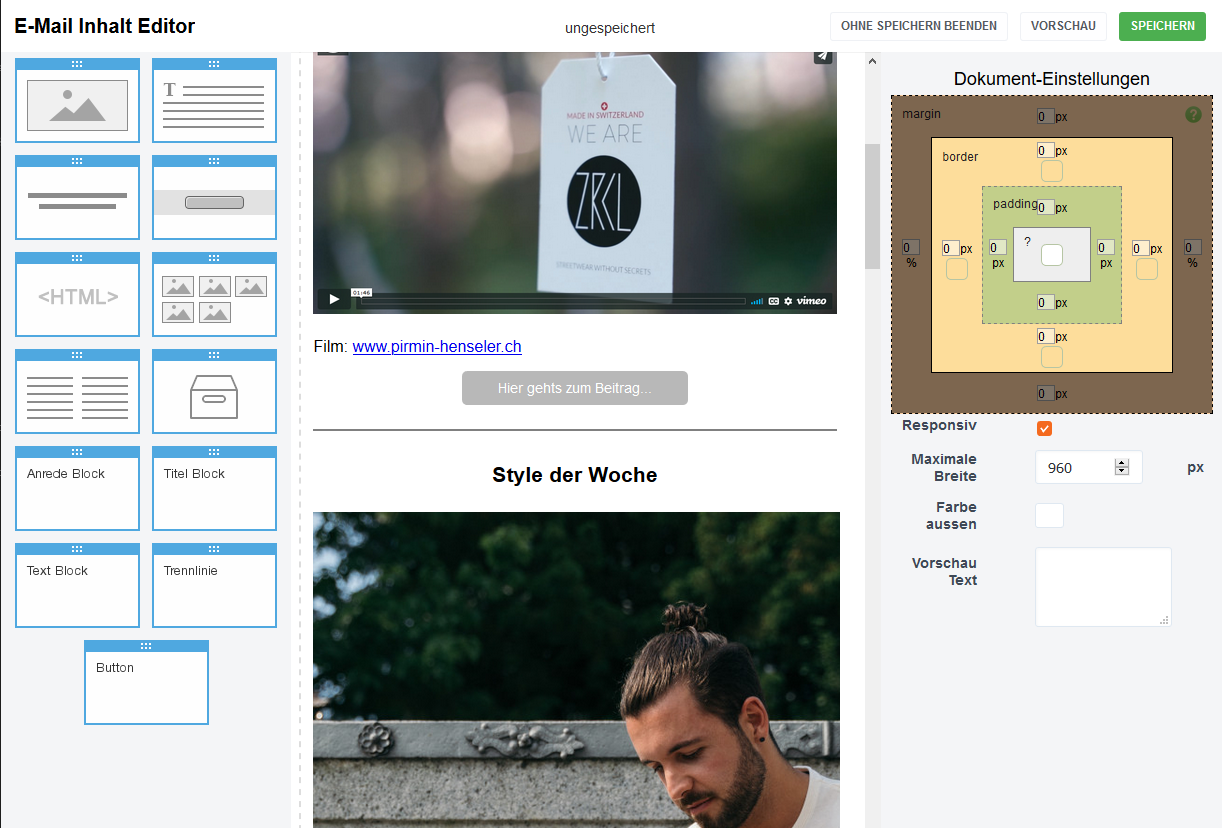Click the right margin percent input

click(1193, 247)
